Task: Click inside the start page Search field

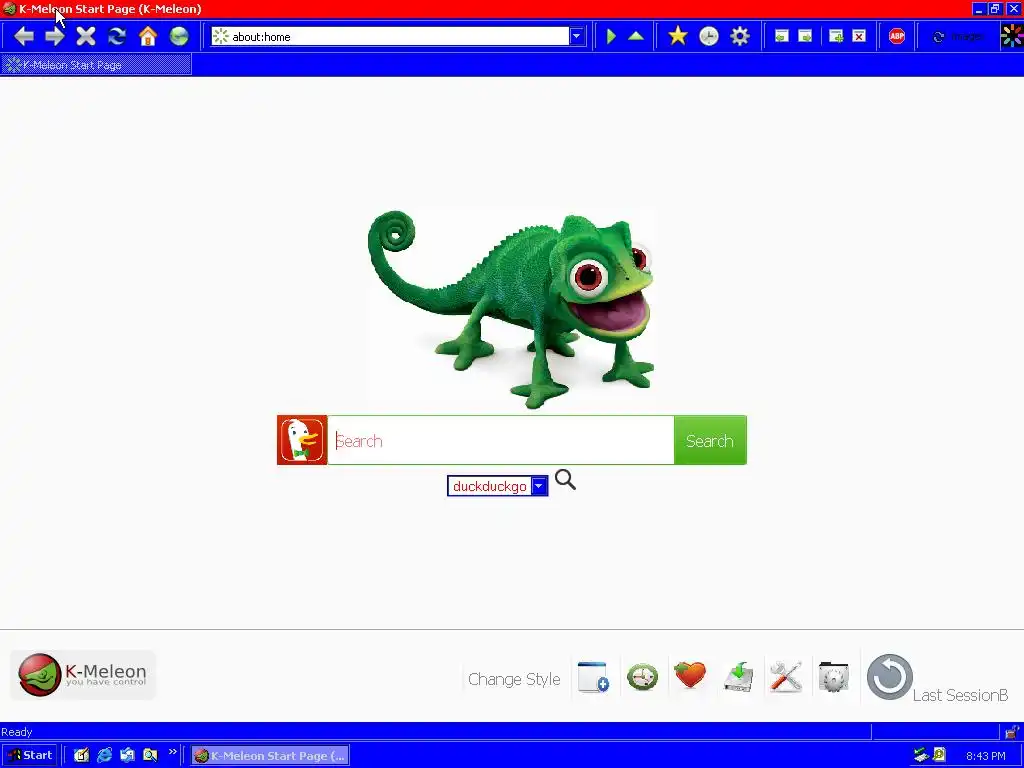Action: [500, 440]
